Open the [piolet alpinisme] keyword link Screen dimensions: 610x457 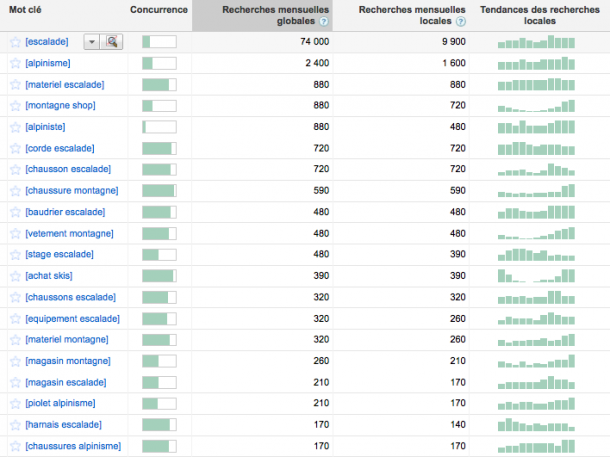[60, 403]
